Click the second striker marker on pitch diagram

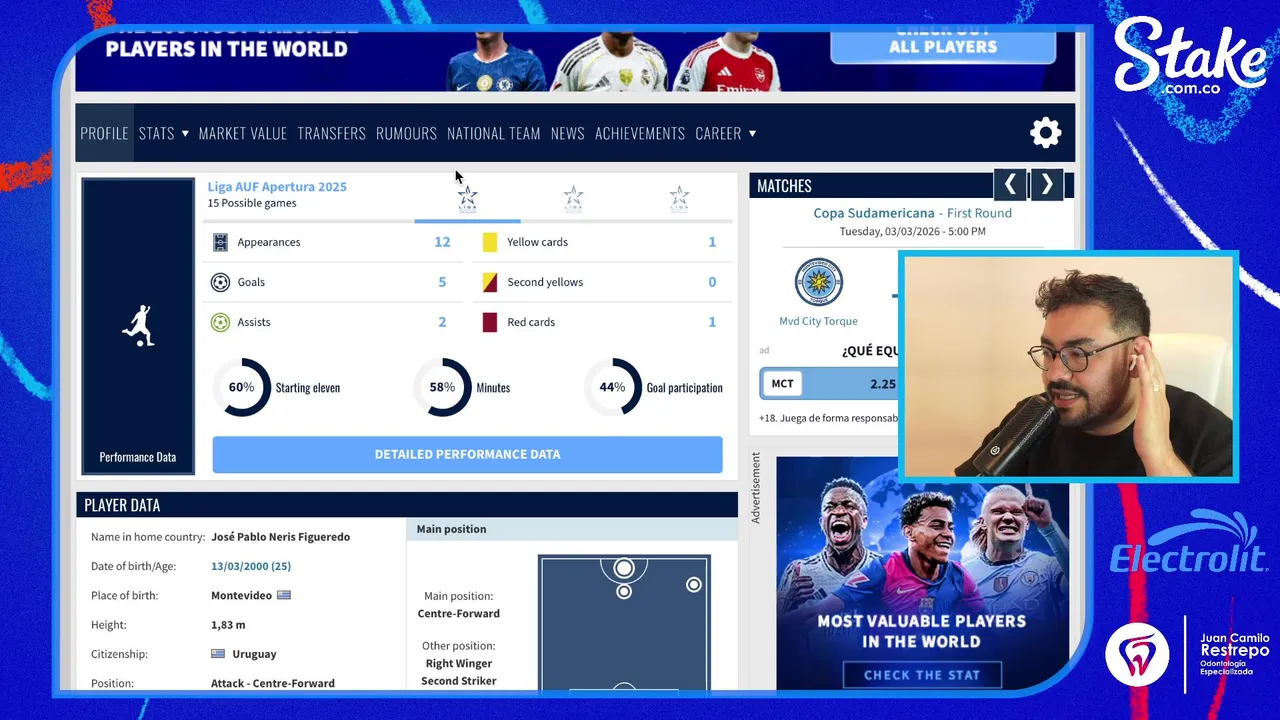pos(624,592)
